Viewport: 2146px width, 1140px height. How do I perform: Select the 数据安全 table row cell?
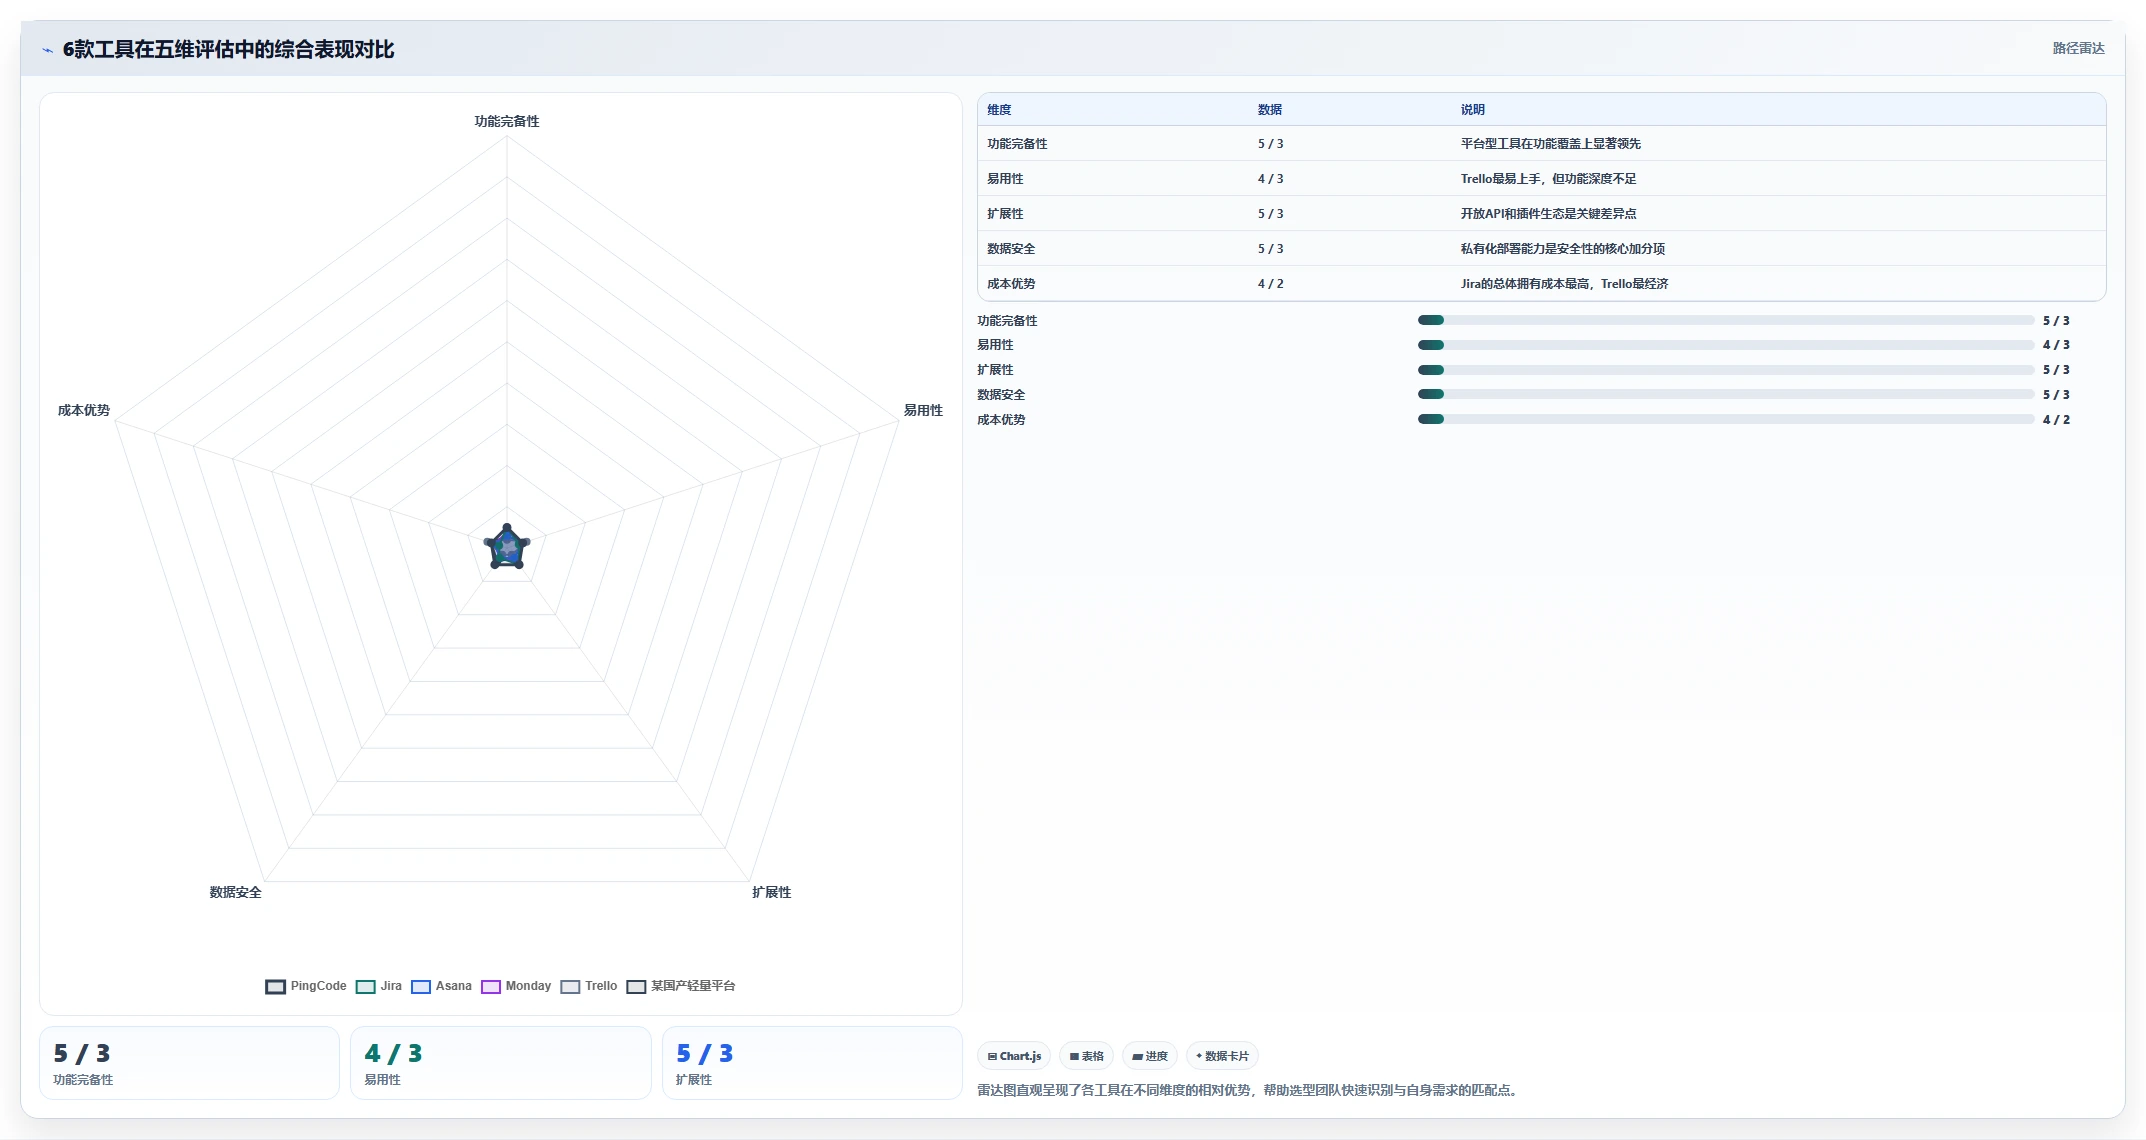(x=1011, y=249)
